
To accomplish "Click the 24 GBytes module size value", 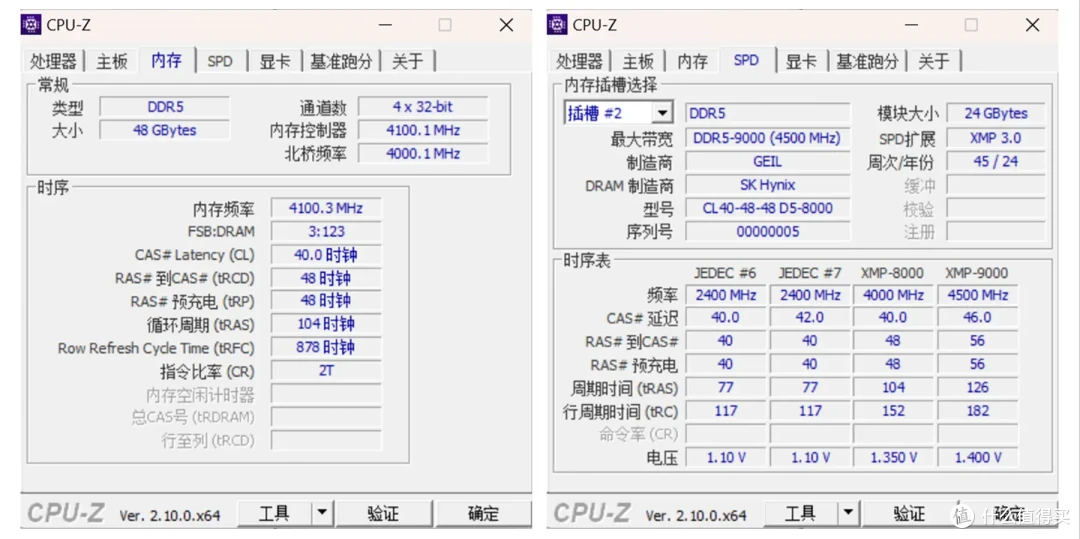I will 995,114.
